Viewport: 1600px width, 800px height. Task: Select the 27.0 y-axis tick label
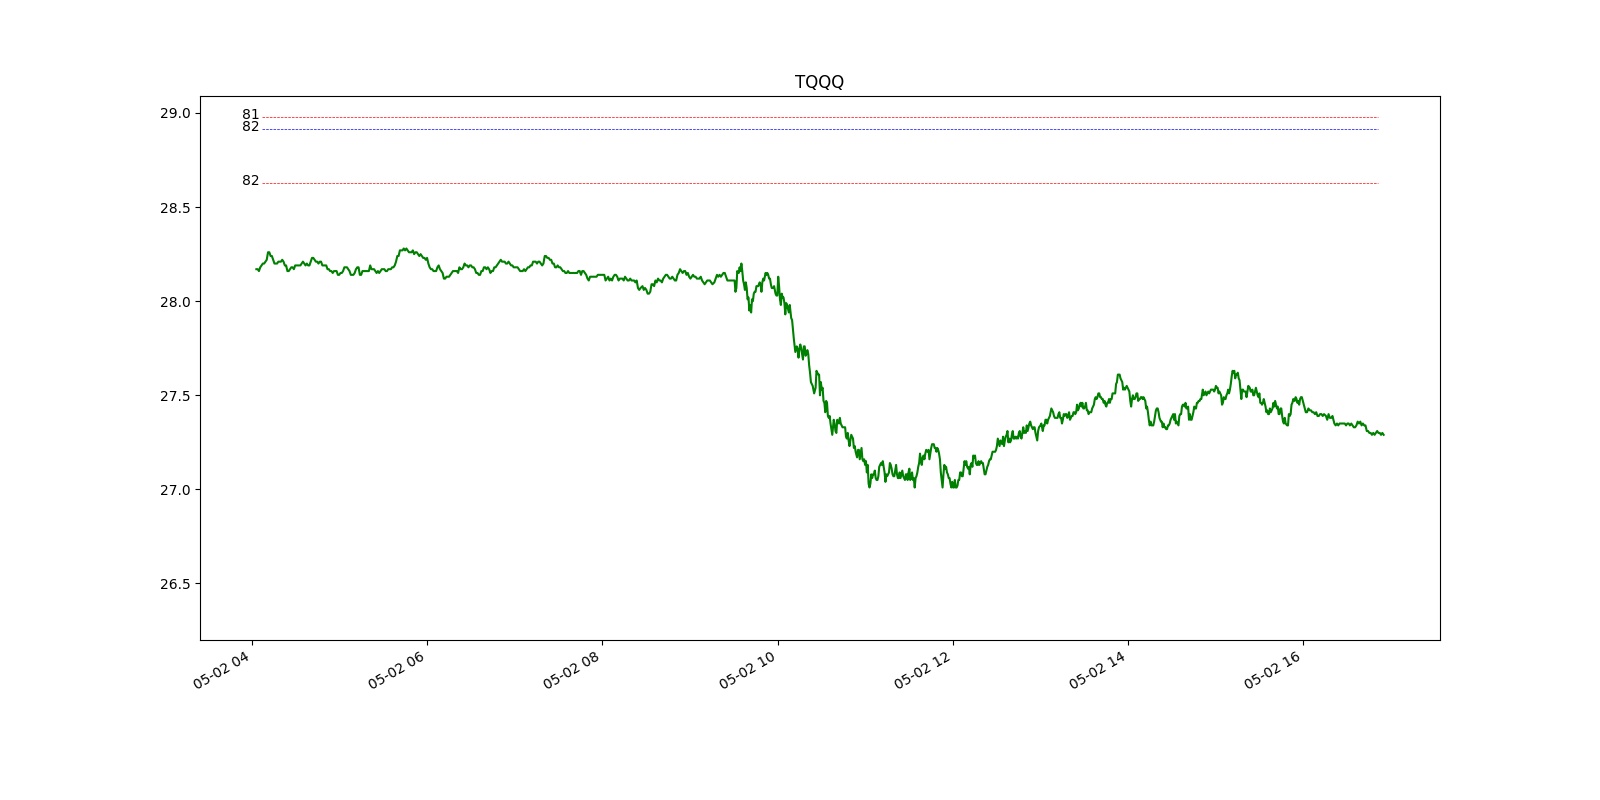174,489
